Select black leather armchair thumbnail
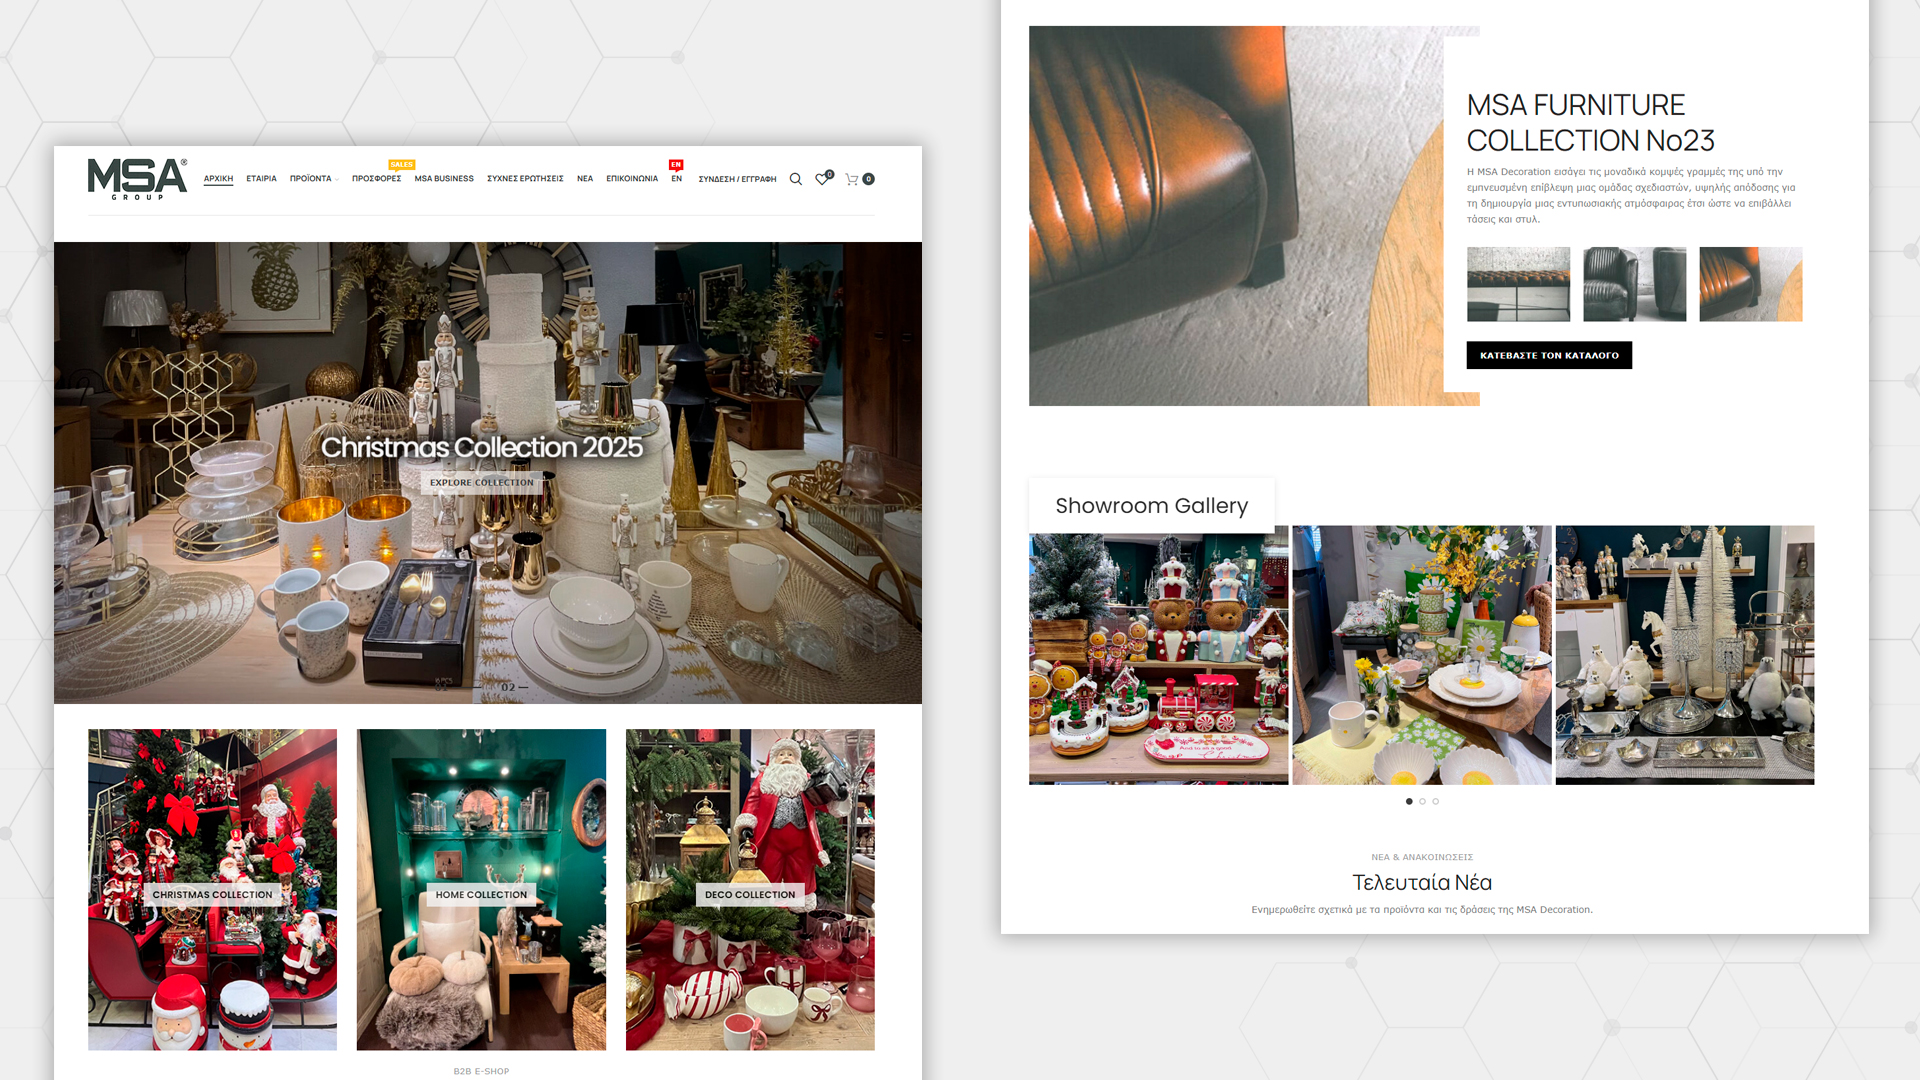1920x1080 pixels. pyautogui.click(x=1634, y=284)
